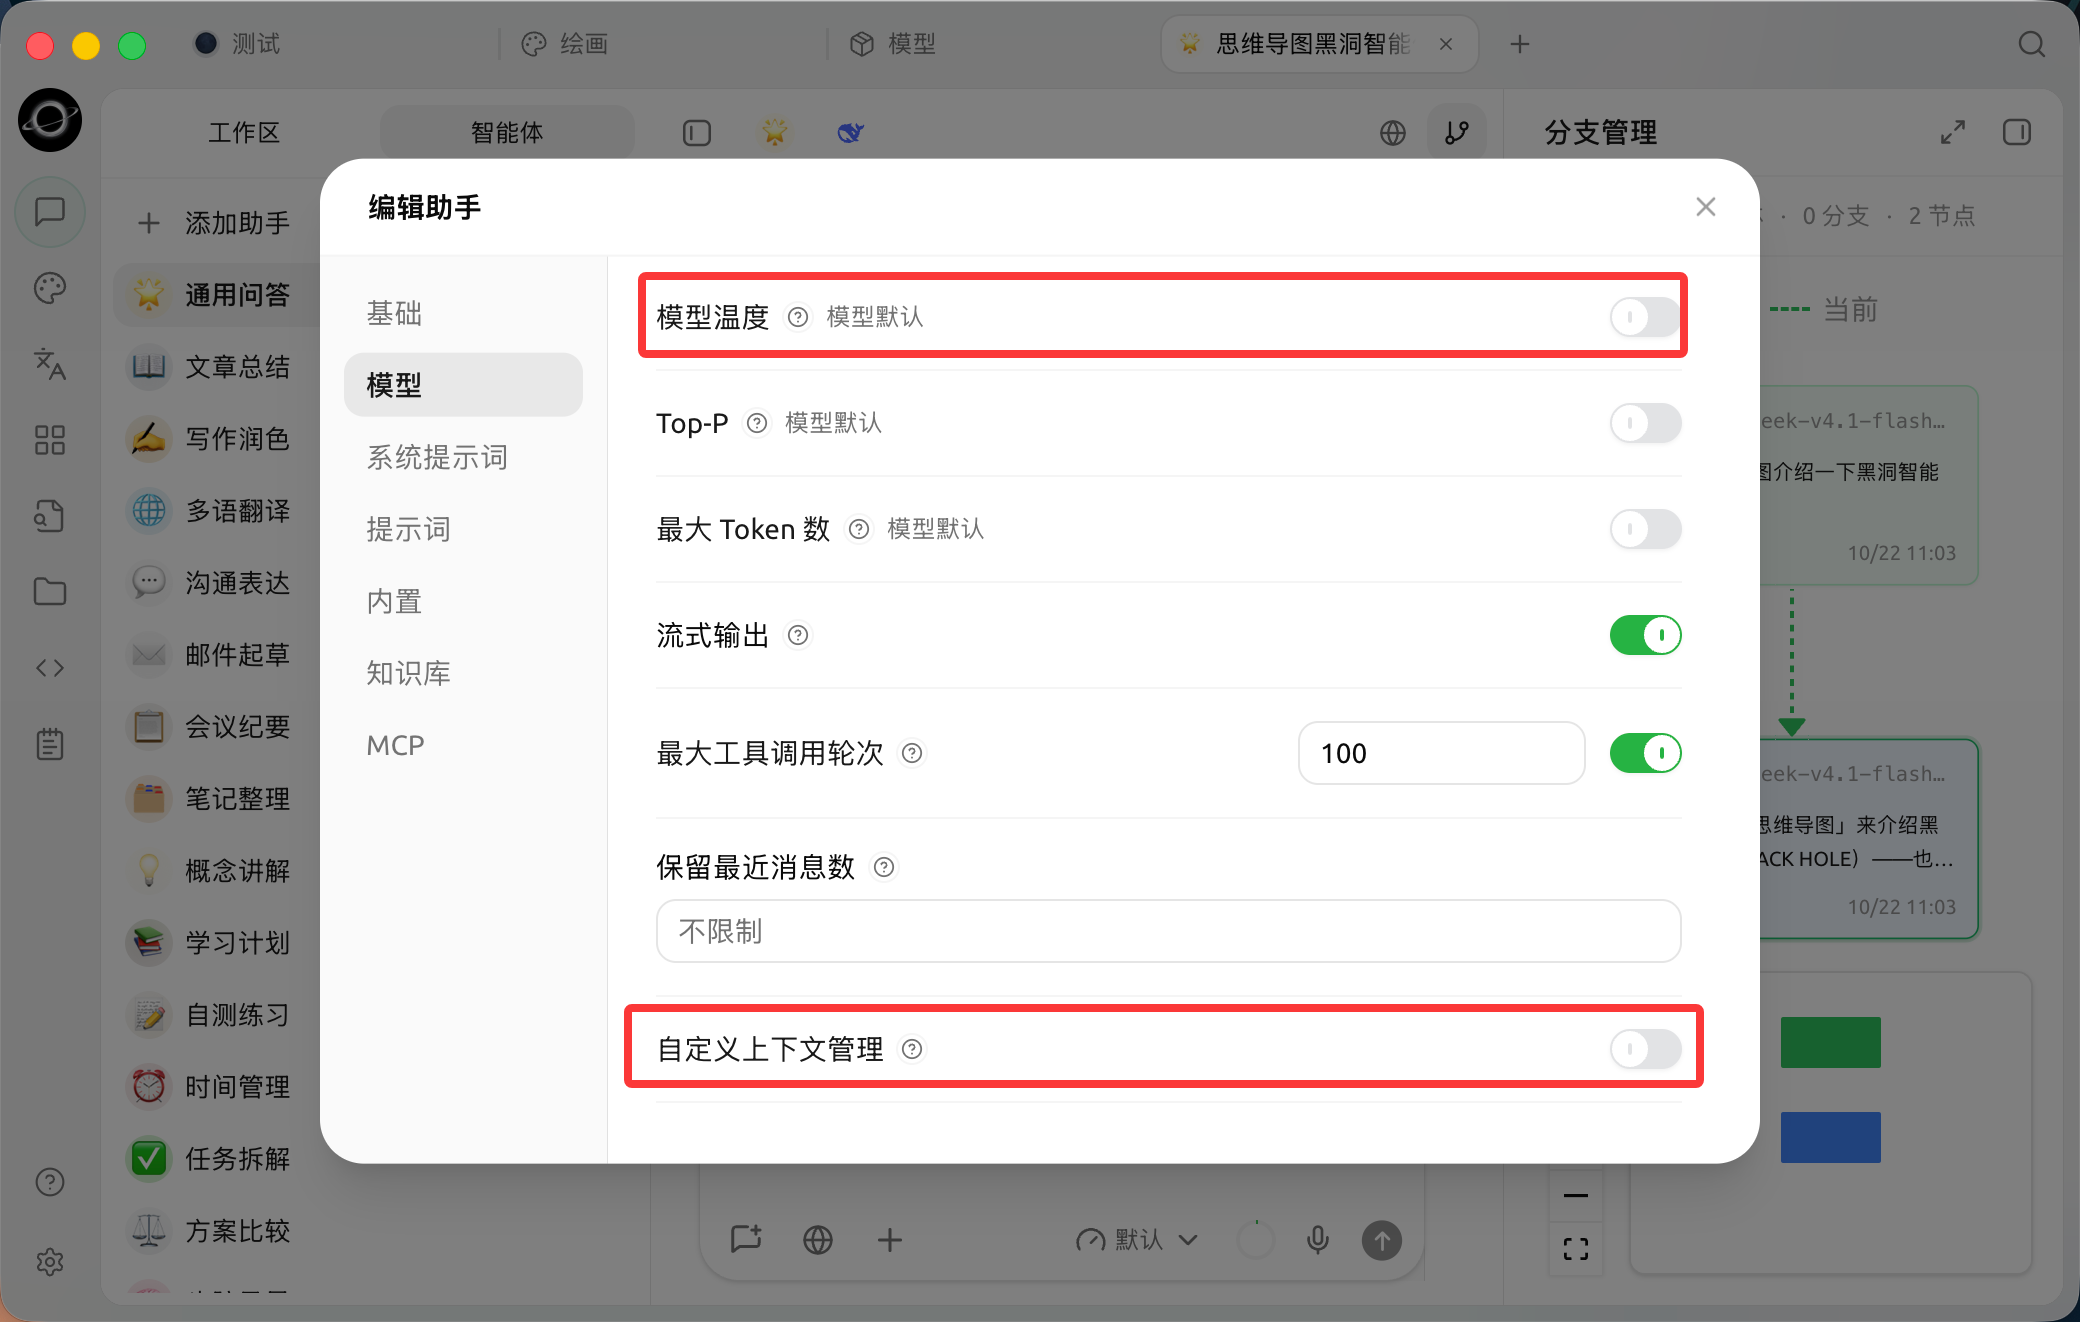Select the 文章总结 assistant
This screenshot has width=2080, height=1322.
215,367
